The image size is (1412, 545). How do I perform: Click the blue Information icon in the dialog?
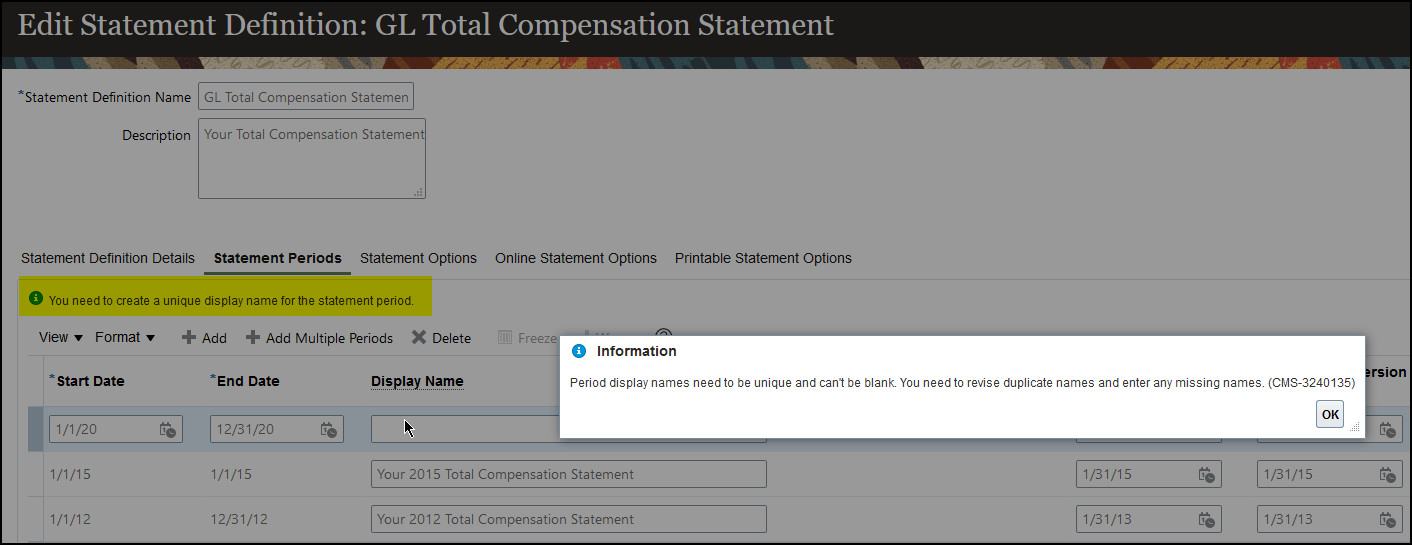tap(578, 351)
